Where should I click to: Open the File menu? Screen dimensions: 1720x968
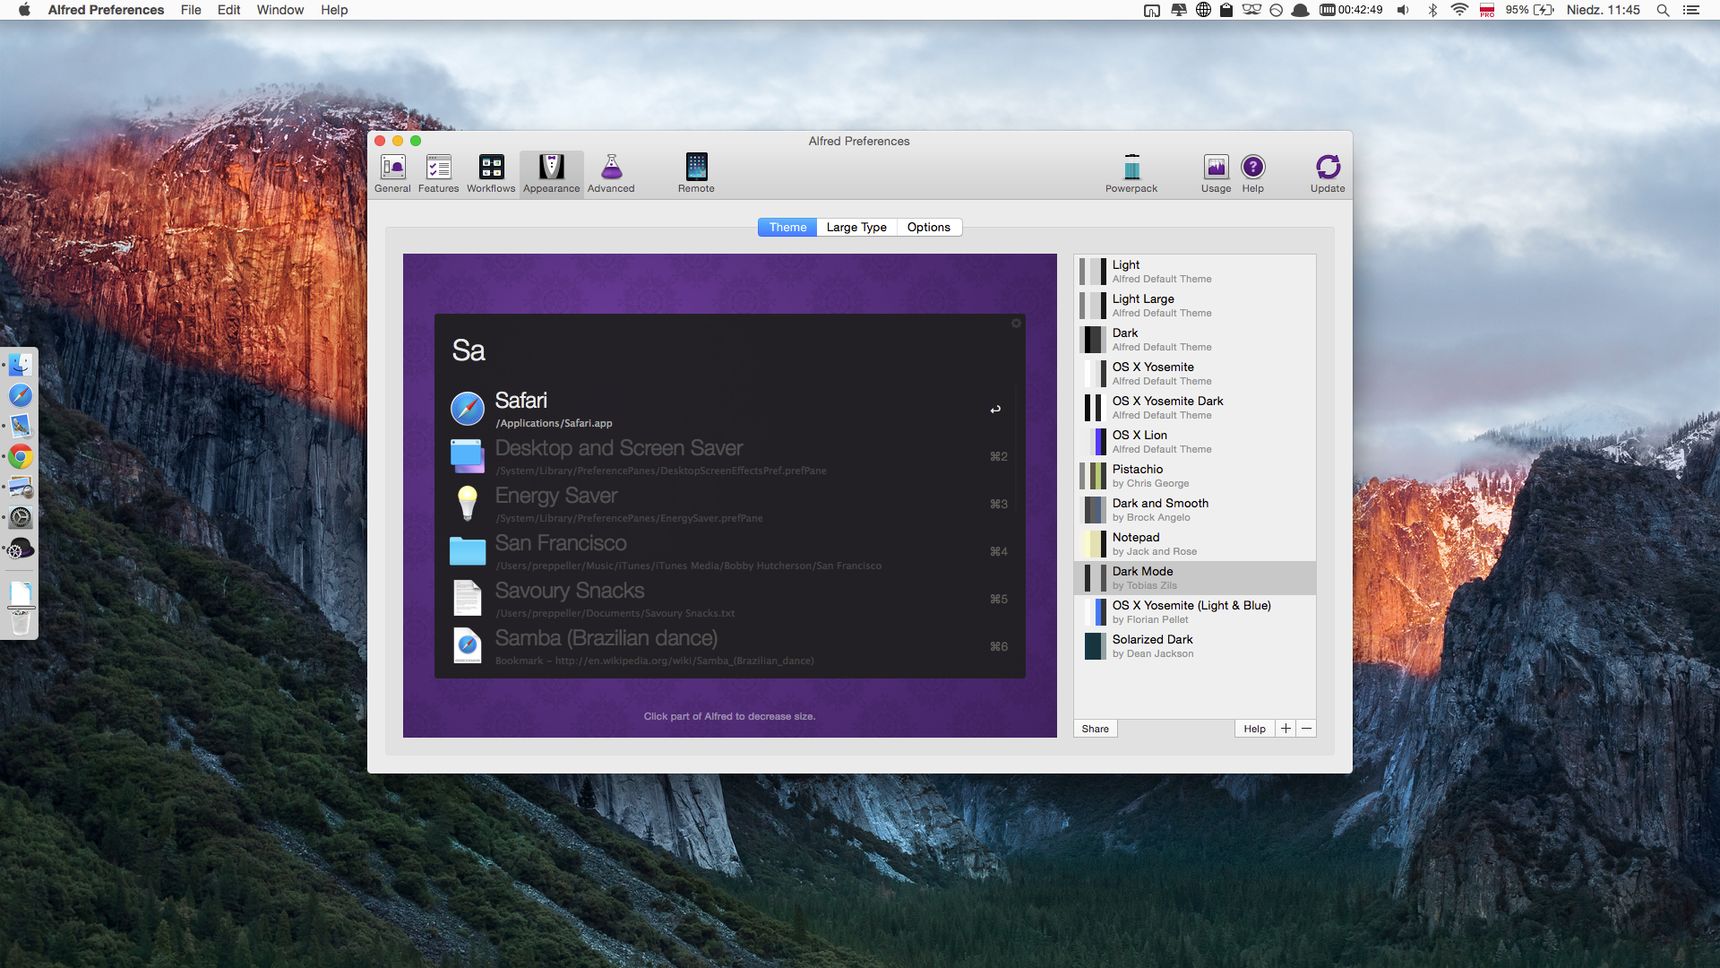click(191, 10)
